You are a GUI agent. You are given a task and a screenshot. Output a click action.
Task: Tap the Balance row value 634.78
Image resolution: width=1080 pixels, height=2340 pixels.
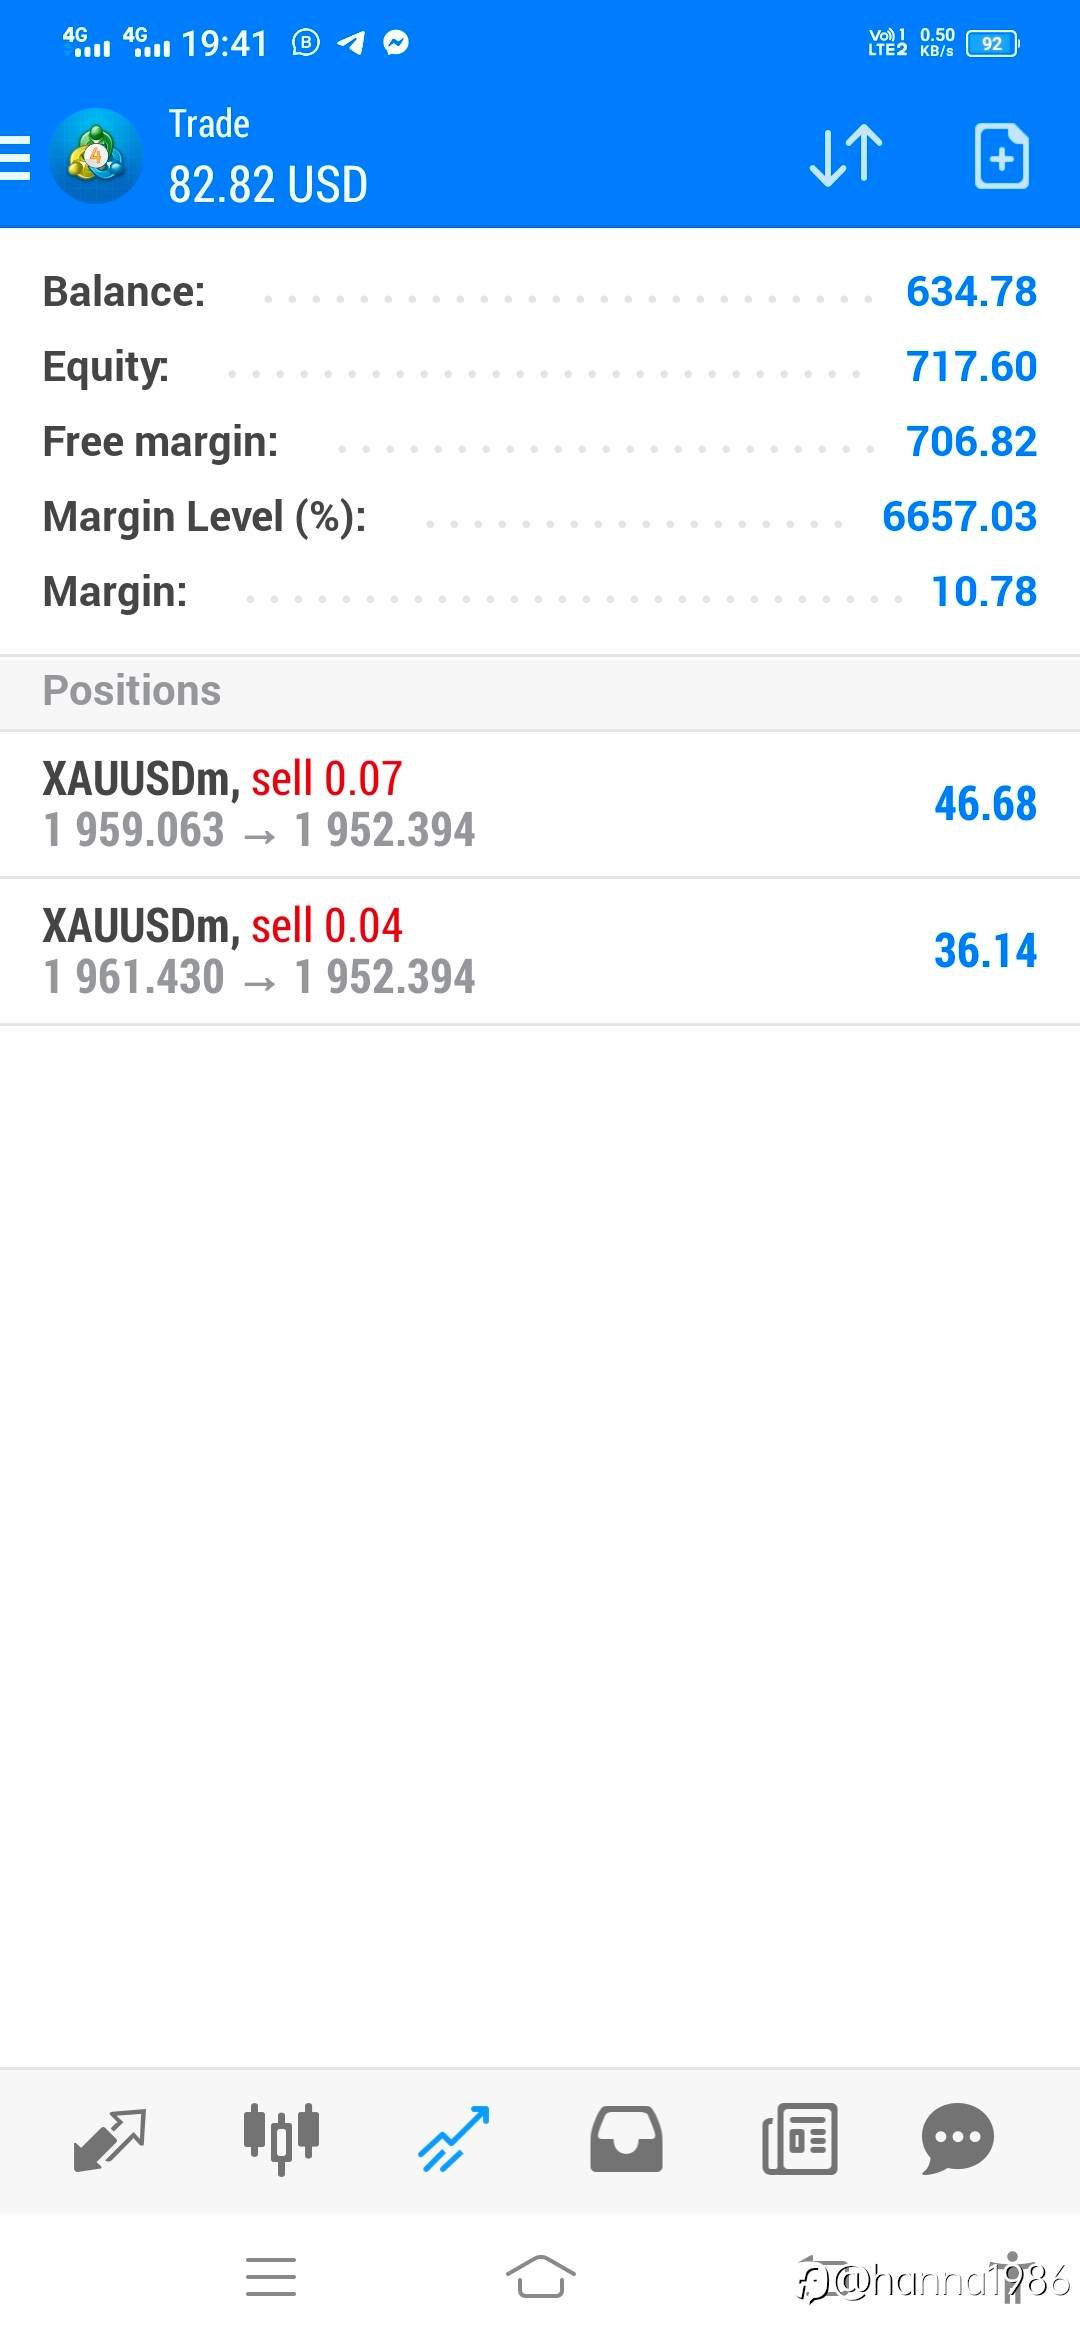[x=971, y=292]
